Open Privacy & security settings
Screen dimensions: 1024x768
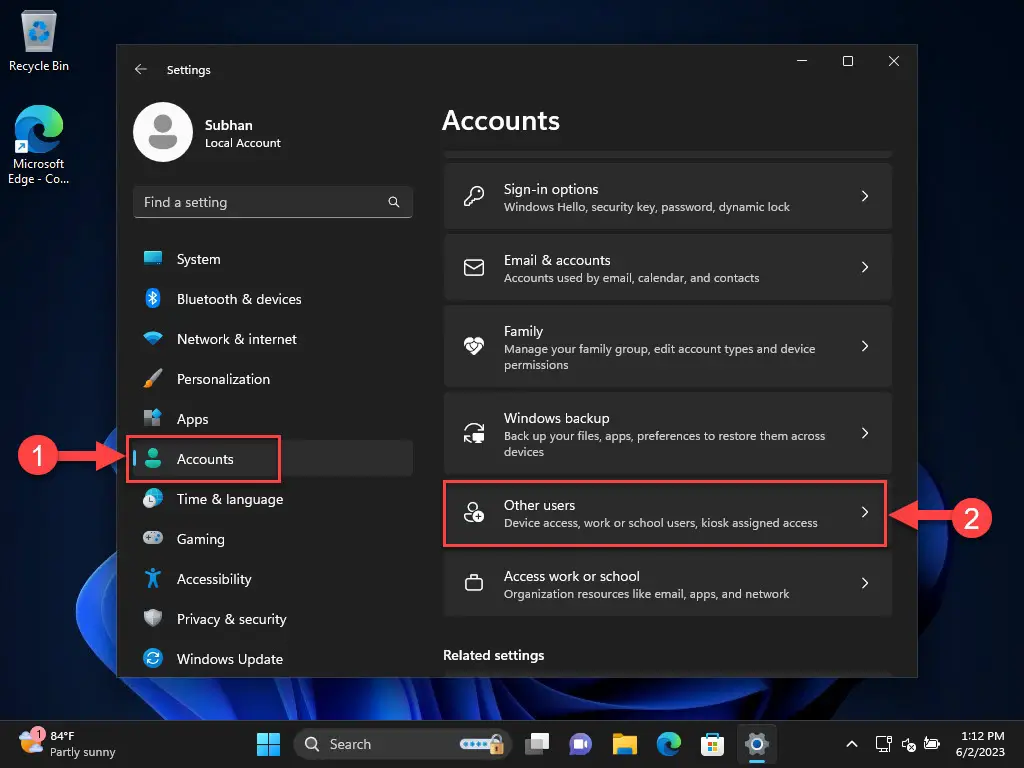pyautogui.click(x=272, y=618)
